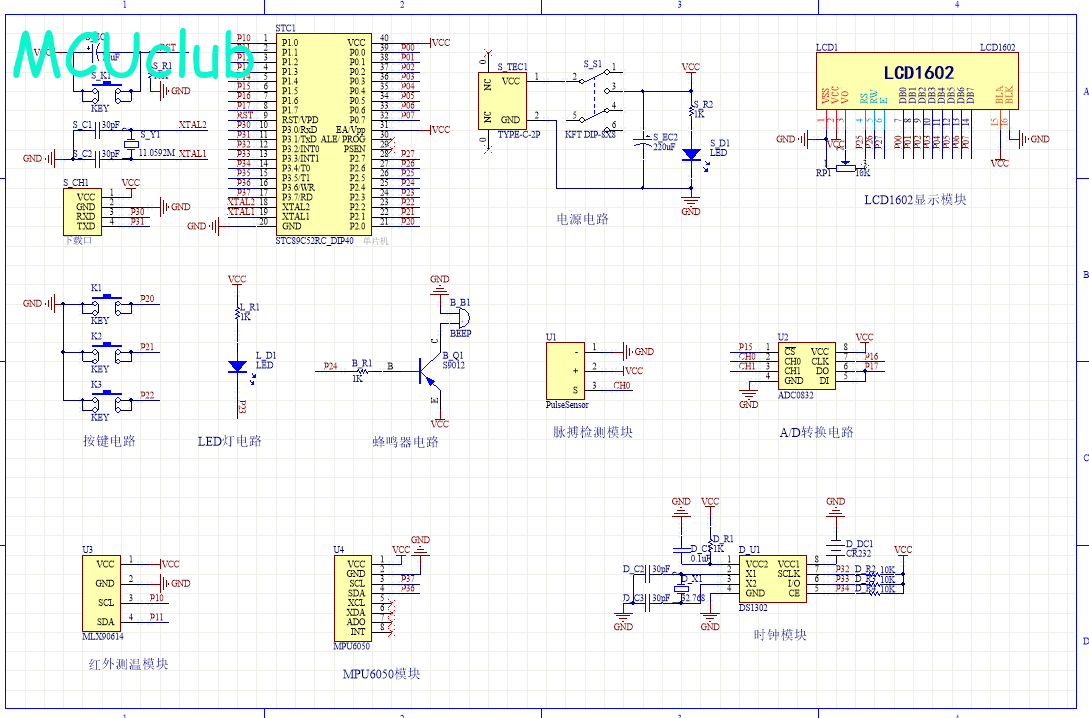
Task: Click the K1 pushbutton key symbol
Action: pos(107,303)
